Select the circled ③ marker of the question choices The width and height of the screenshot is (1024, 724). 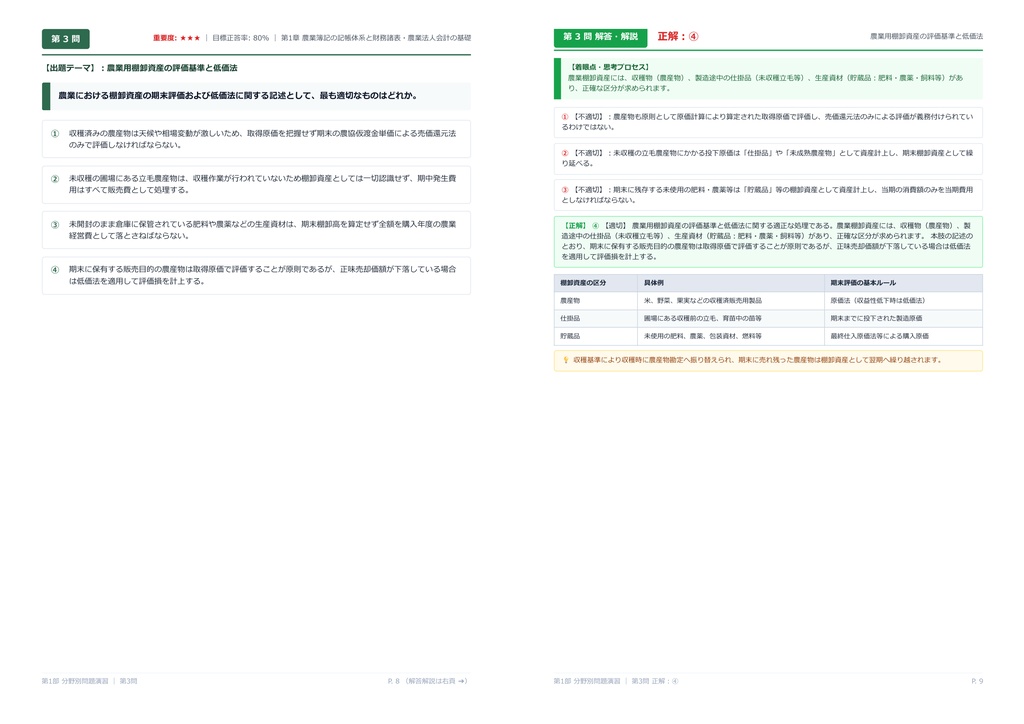pyautogui.click(x=55, y=225)
